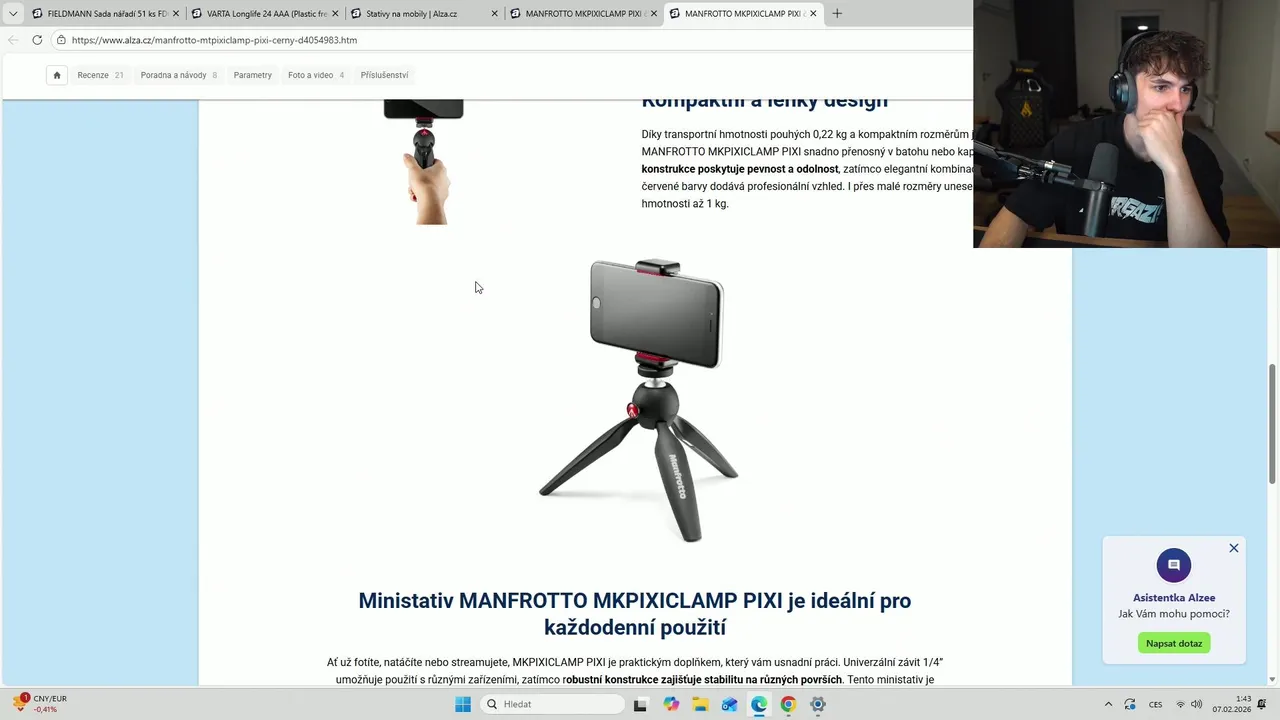Open volume speaker control

point(1197,704)
